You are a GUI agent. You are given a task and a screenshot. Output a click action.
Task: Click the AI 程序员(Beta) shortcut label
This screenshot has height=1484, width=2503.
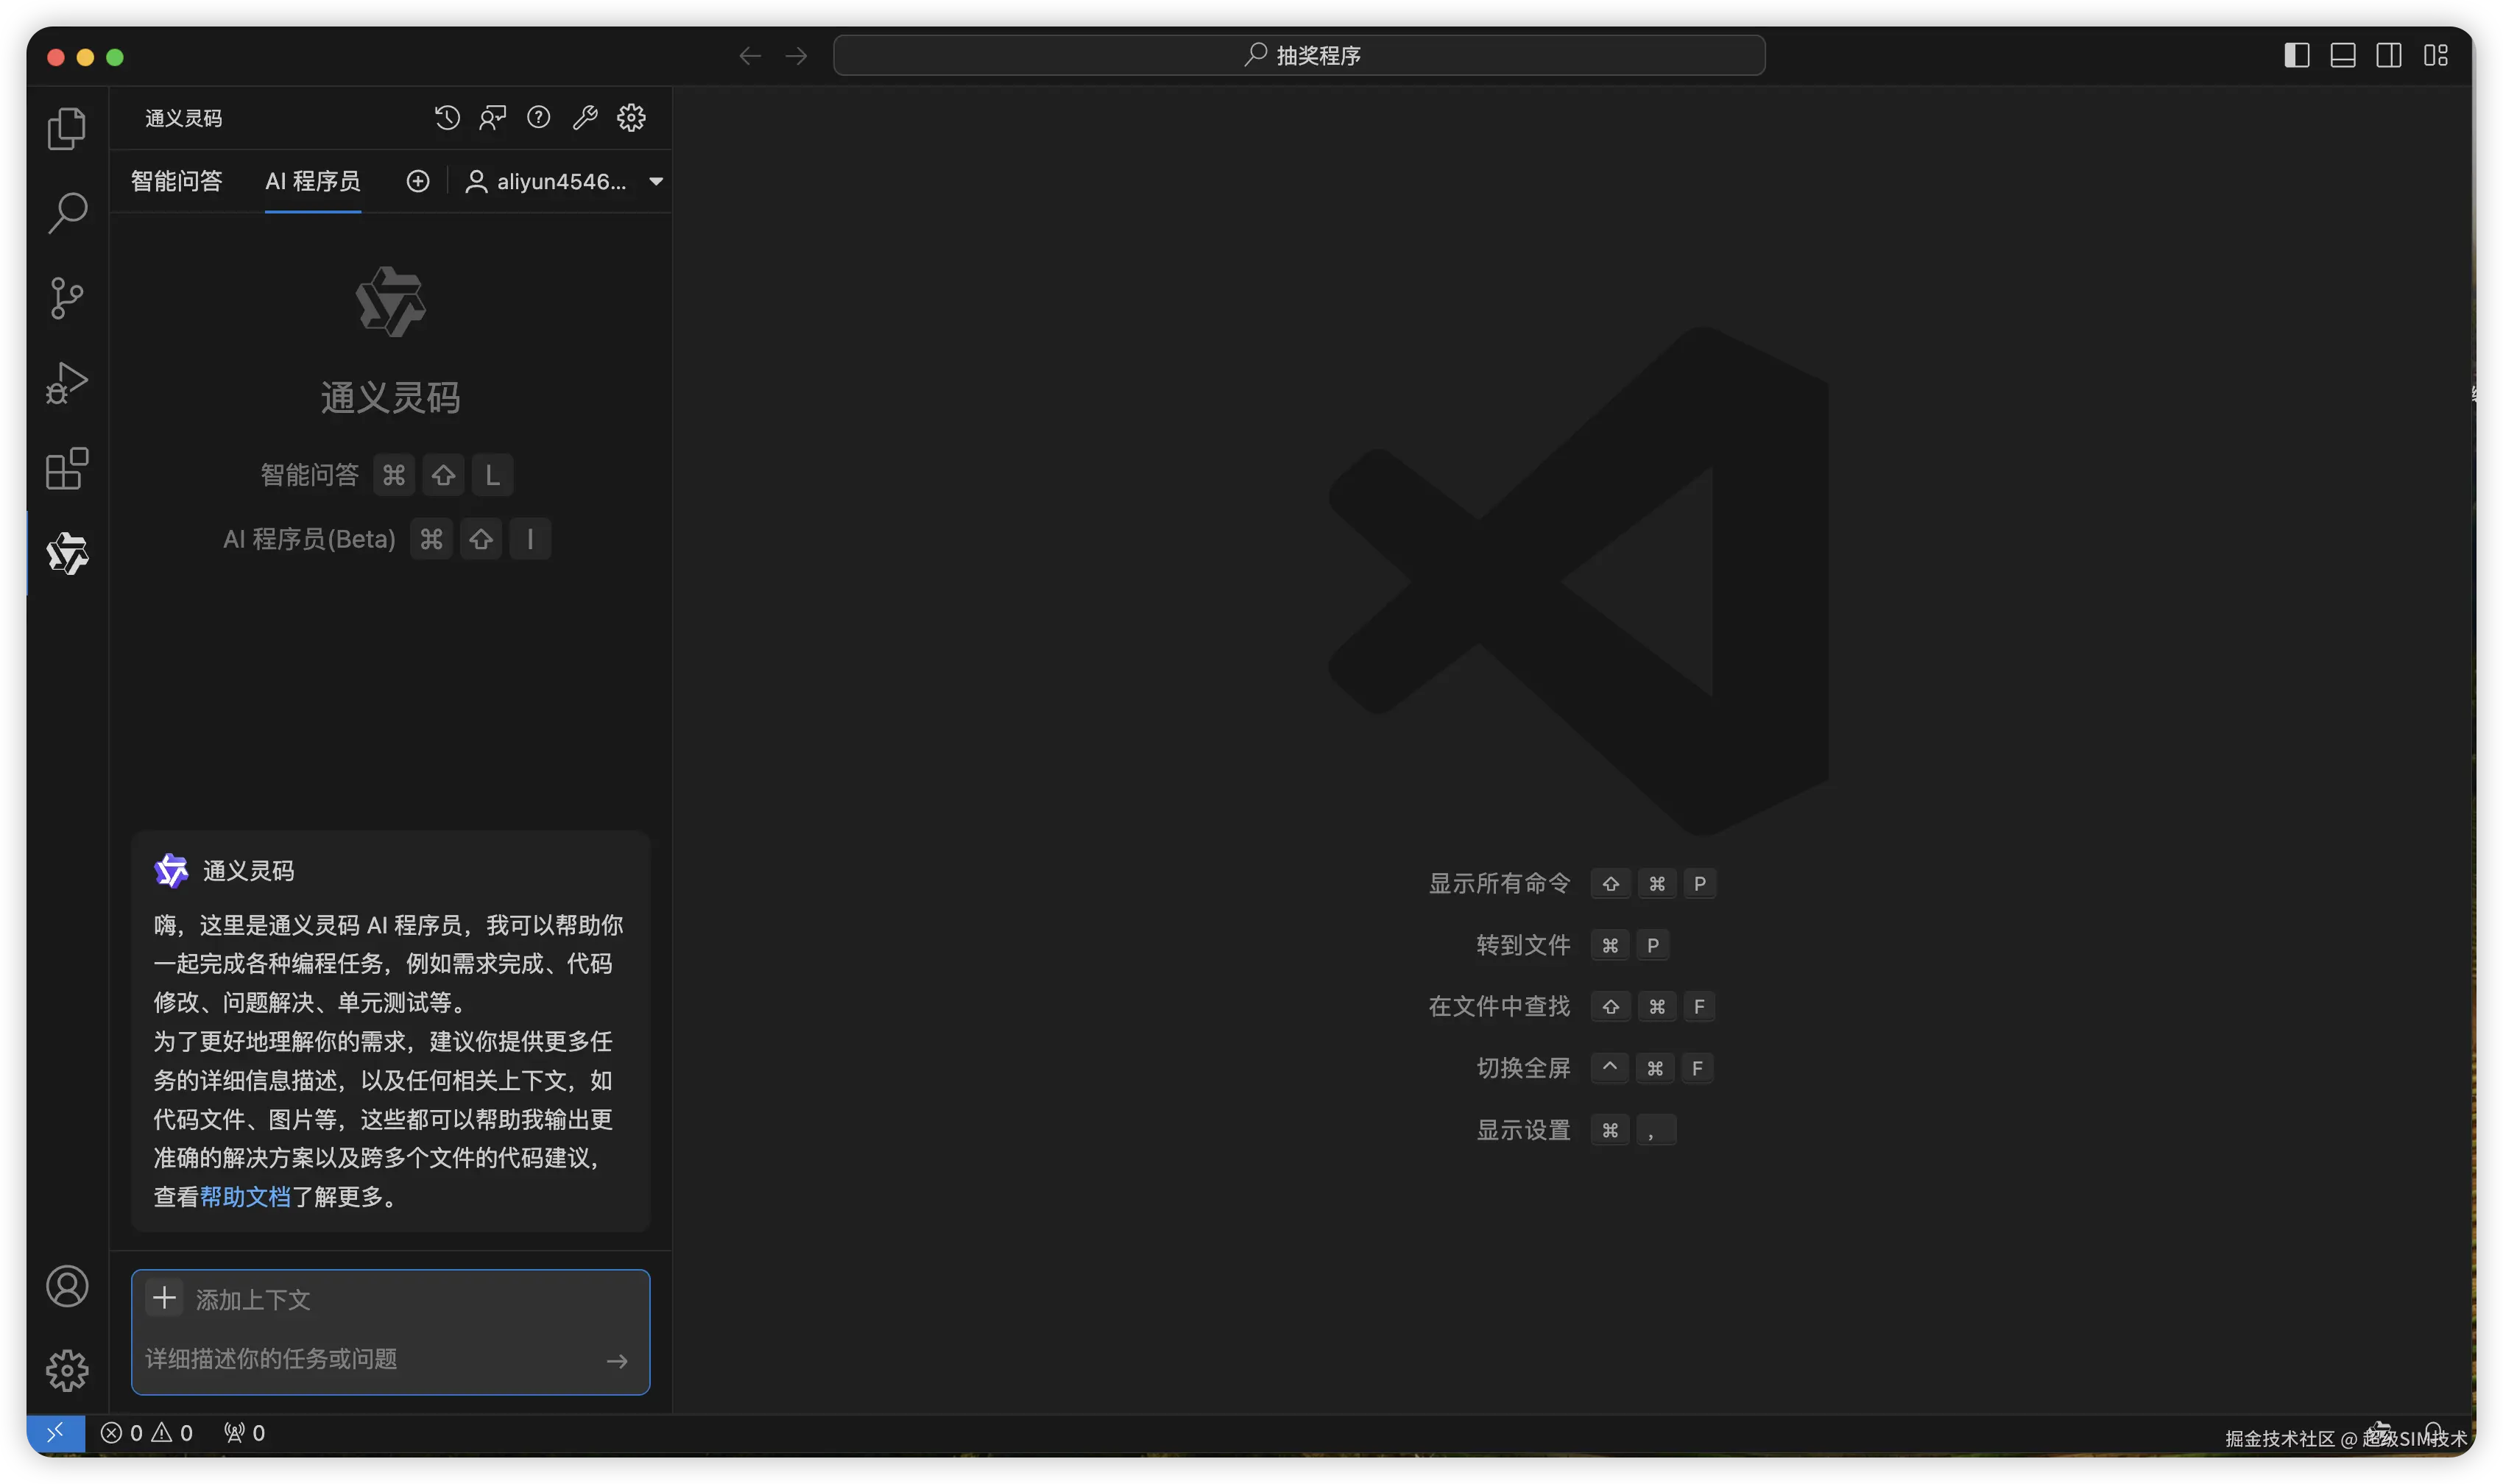(309, 540)
